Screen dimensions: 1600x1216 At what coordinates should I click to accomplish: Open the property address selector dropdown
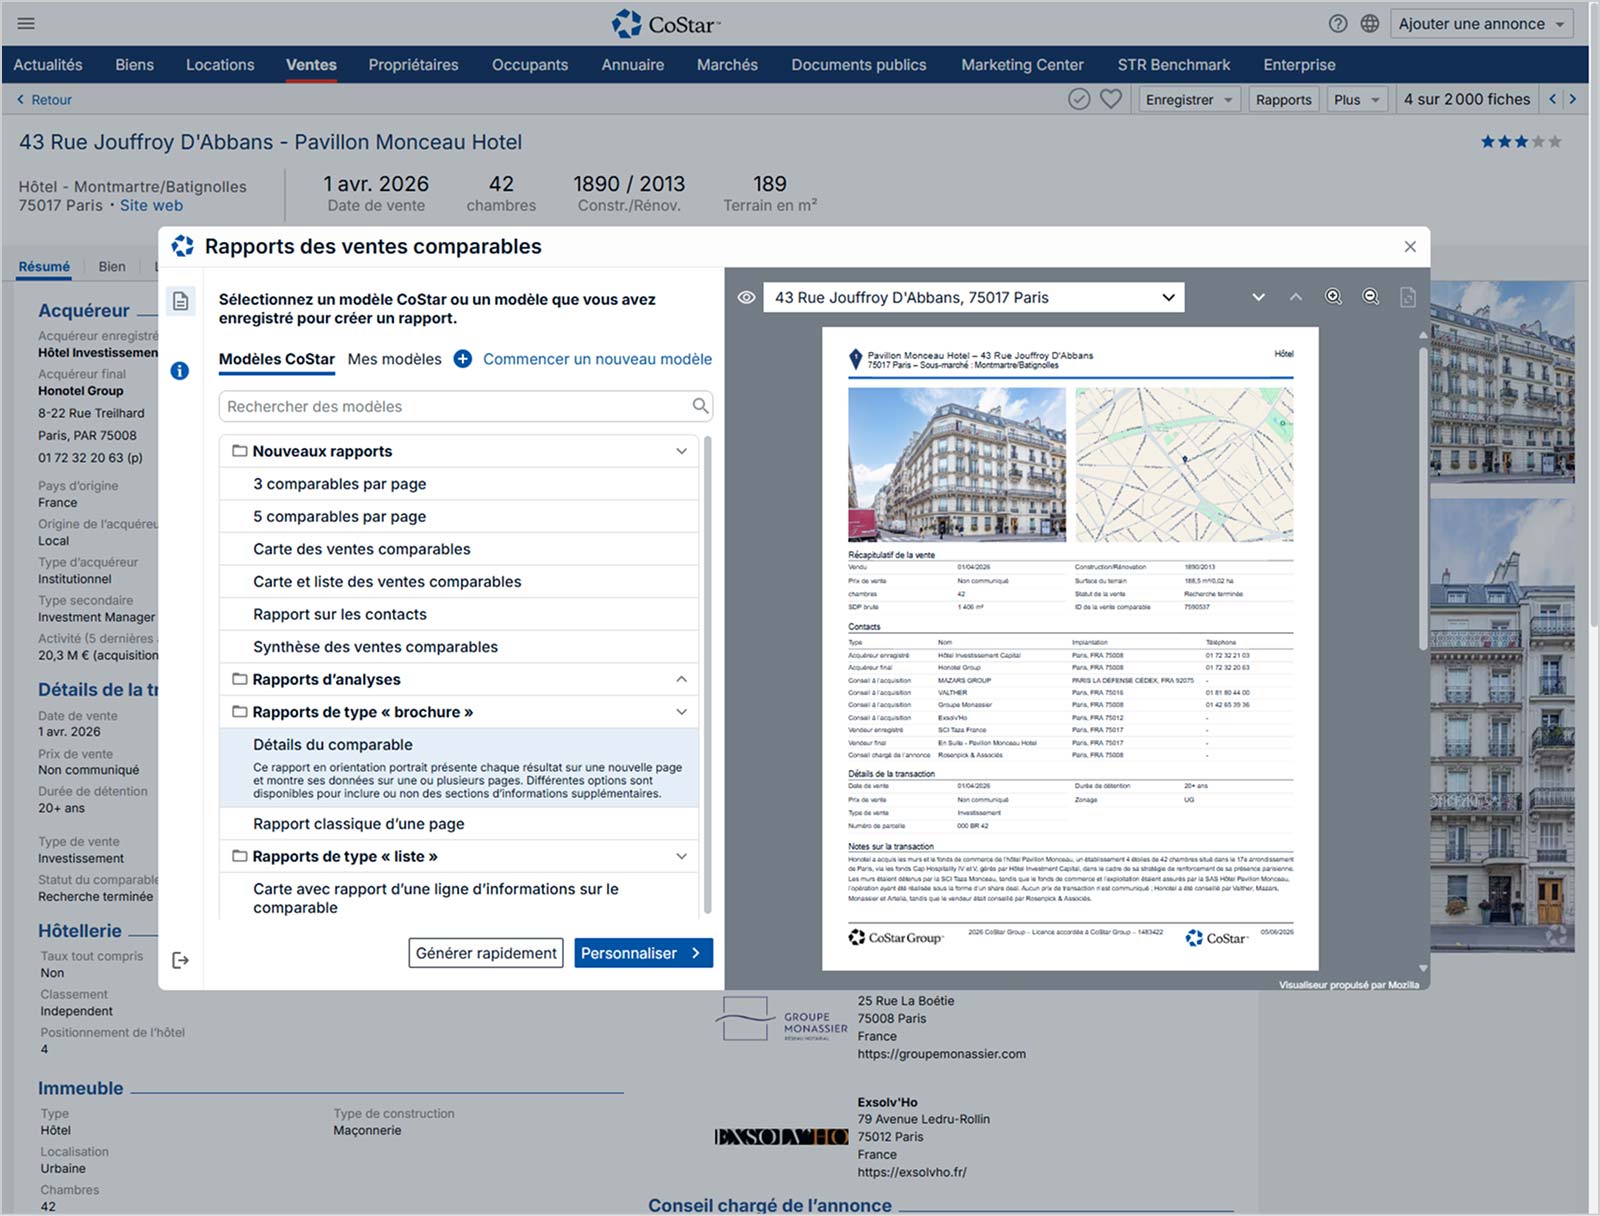point(974,298)
